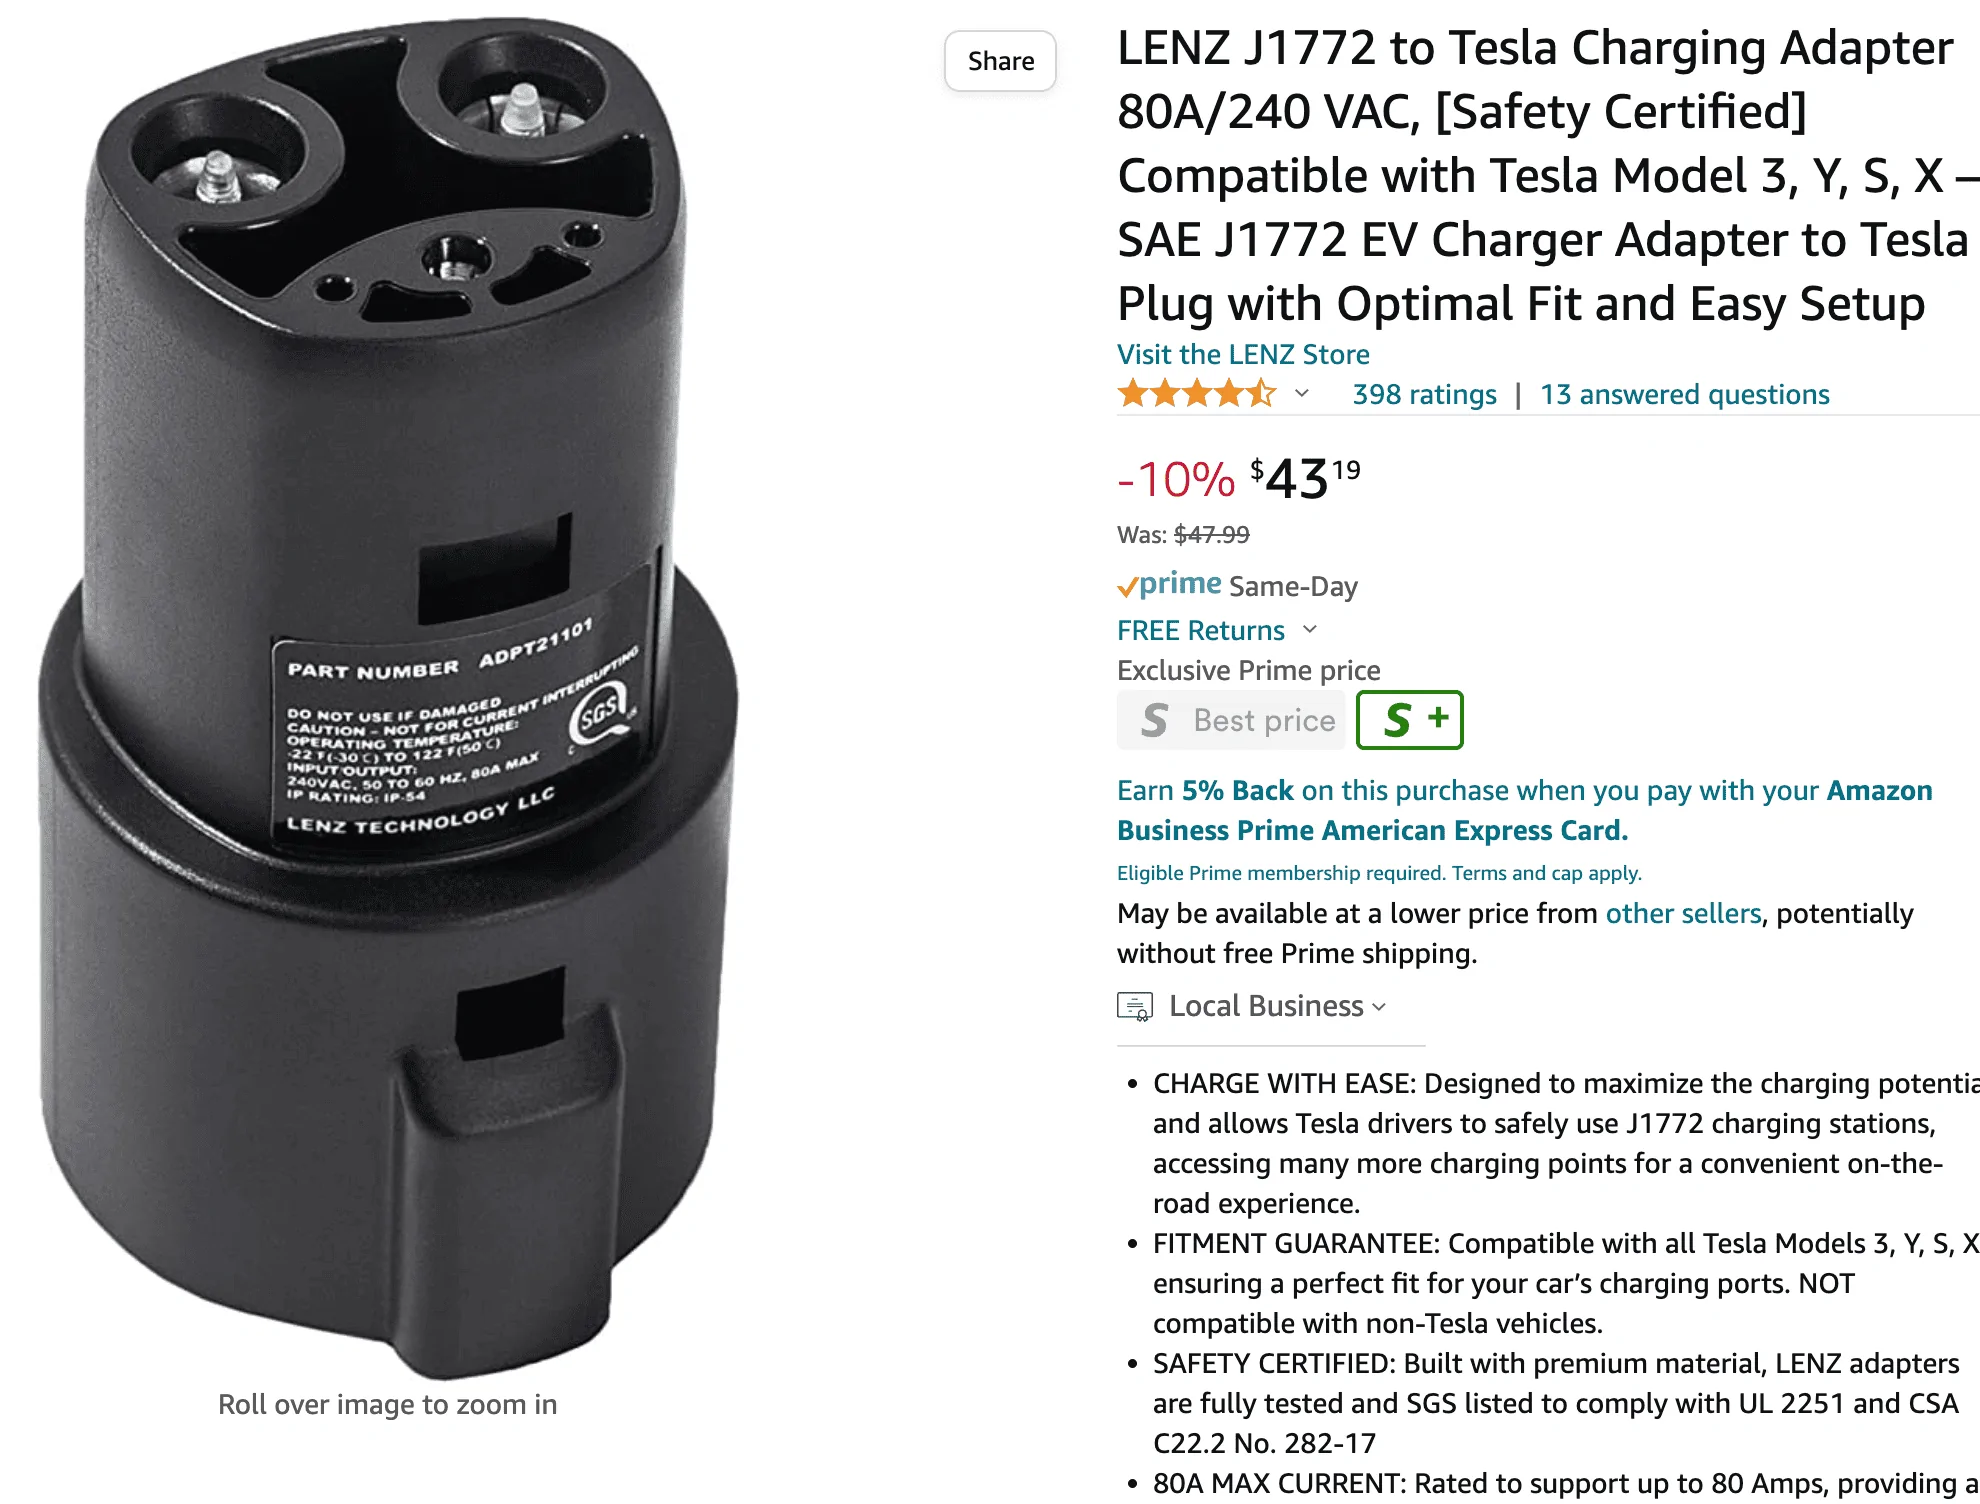Click the Local Business label
The height and width of the screenshot is (1504, 1980).
(1266, 1006)
